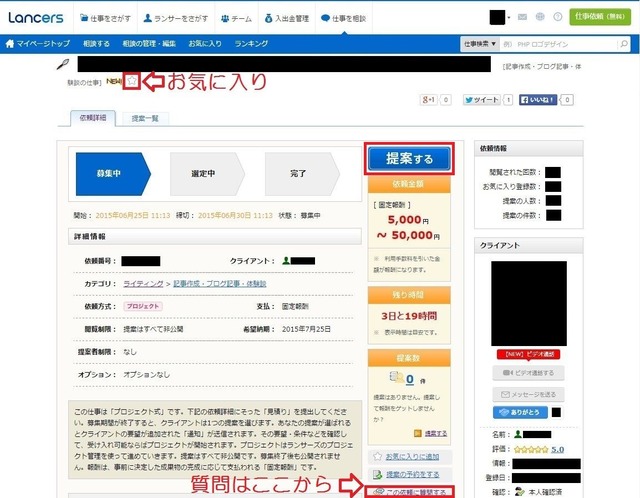Screen dimensions: 640x498
Task: Open the mail envelope icon in header
Action: pyautogui.click(x=522, y=17)
